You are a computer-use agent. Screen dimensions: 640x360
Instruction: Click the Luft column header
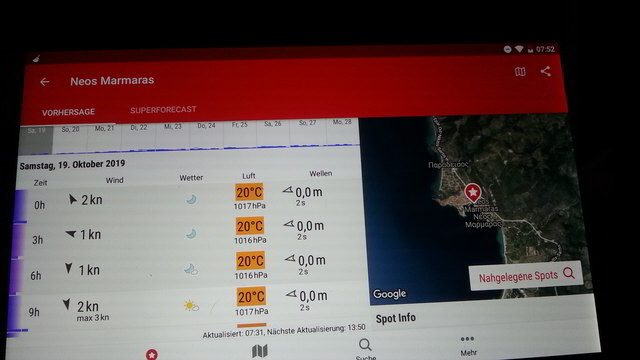pyautogui.click(x=249, y=176)
